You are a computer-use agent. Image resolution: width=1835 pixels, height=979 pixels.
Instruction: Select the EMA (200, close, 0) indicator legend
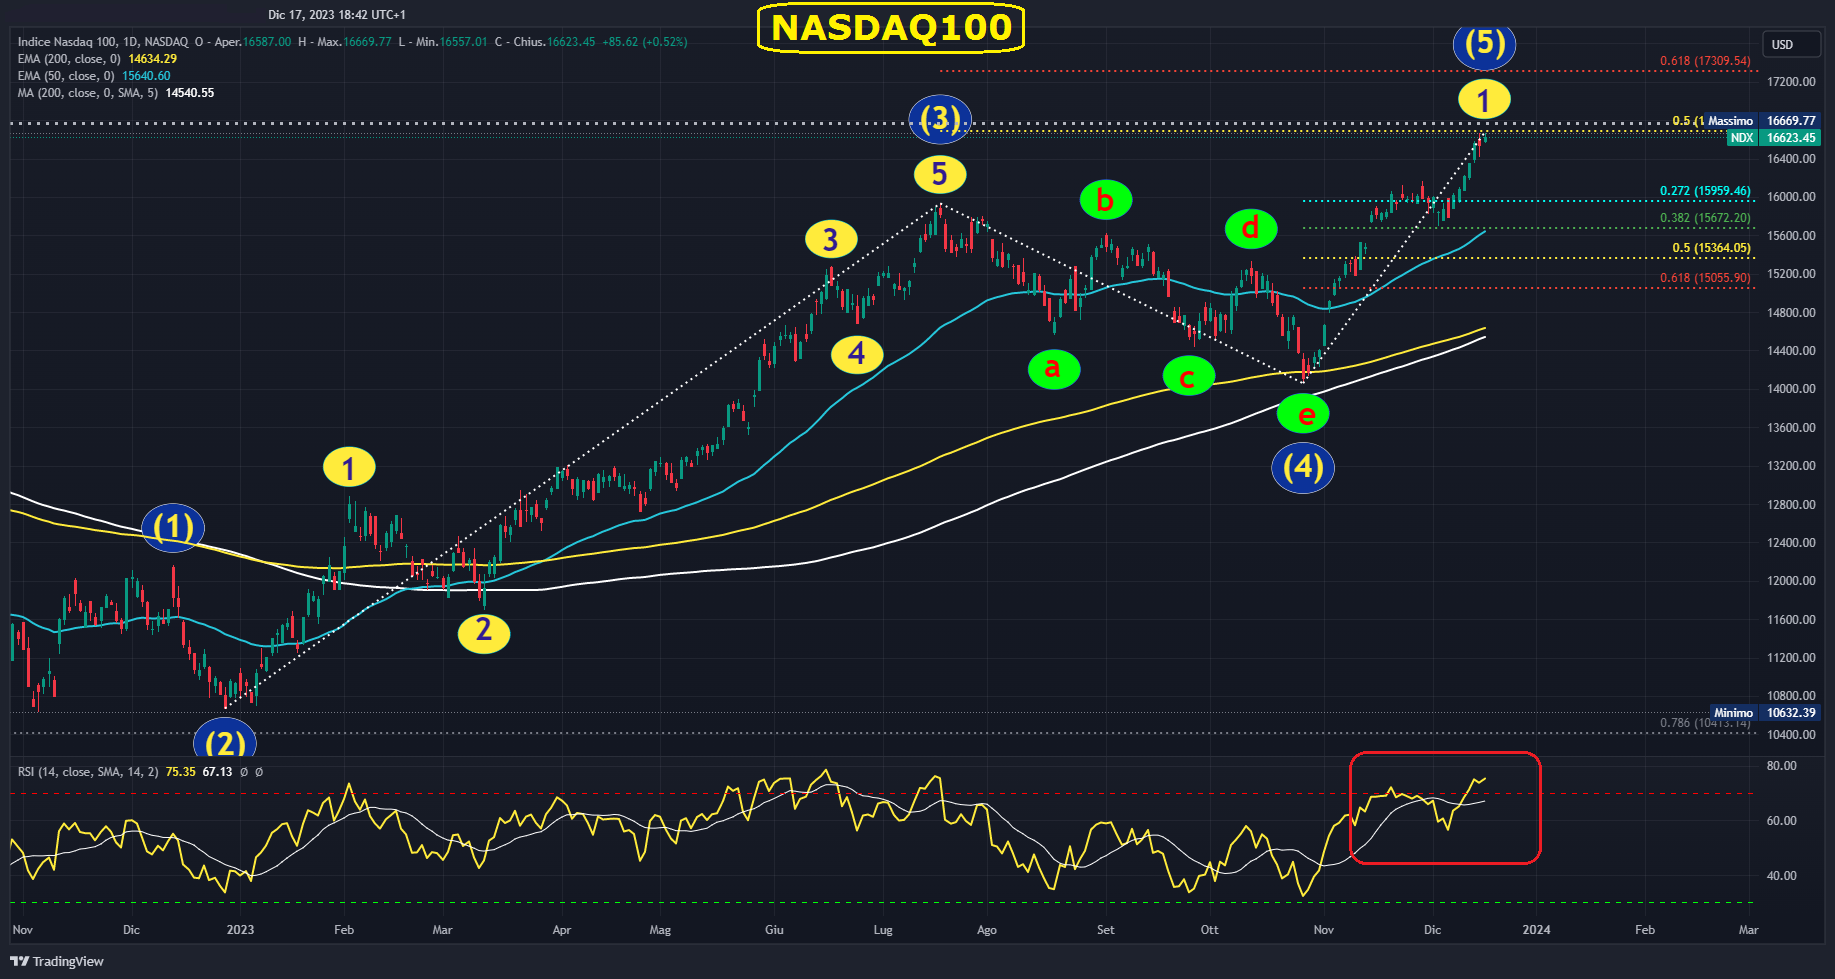97,59
